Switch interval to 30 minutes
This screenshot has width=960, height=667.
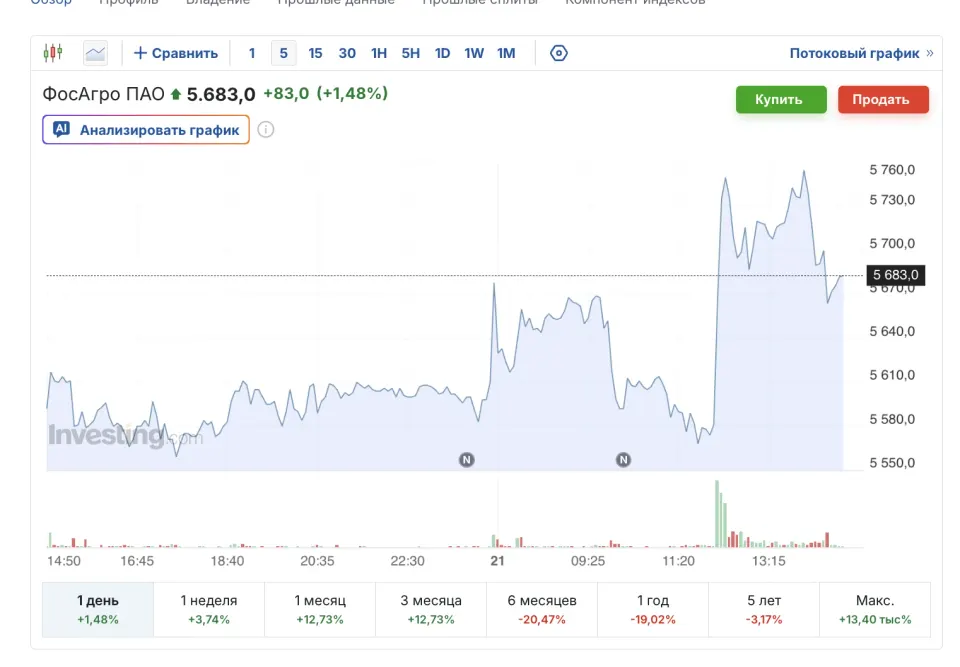point(347,53)
